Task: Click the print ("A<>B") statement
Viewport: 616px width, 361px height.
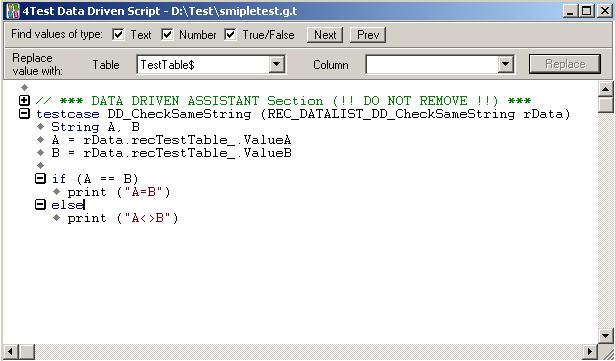Action: [123, 218]
